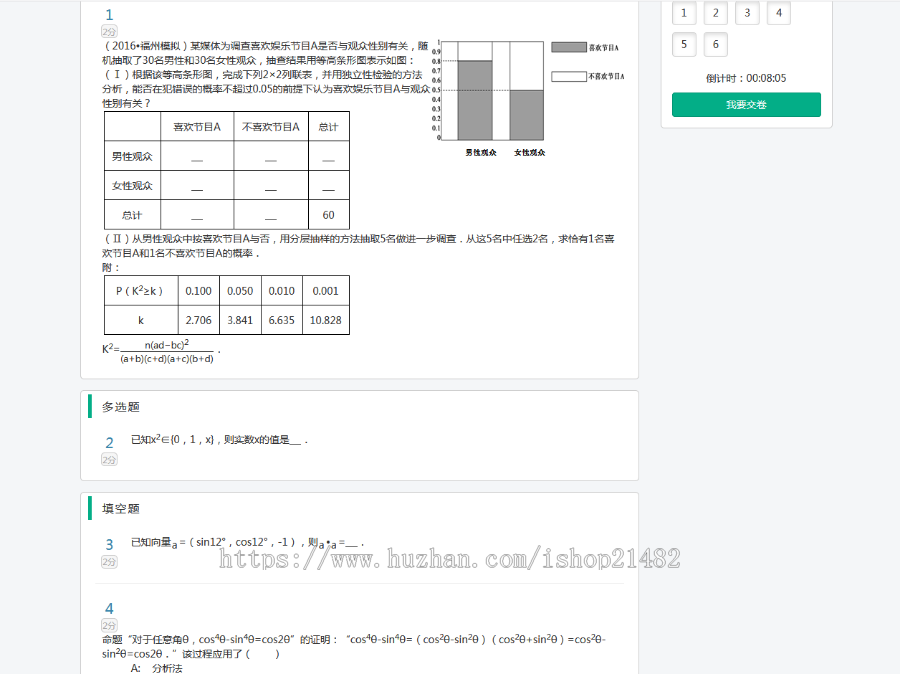The image size is (900, 674).
Task: Jump to question 5 in navigator
Action: tap(684, 44)
